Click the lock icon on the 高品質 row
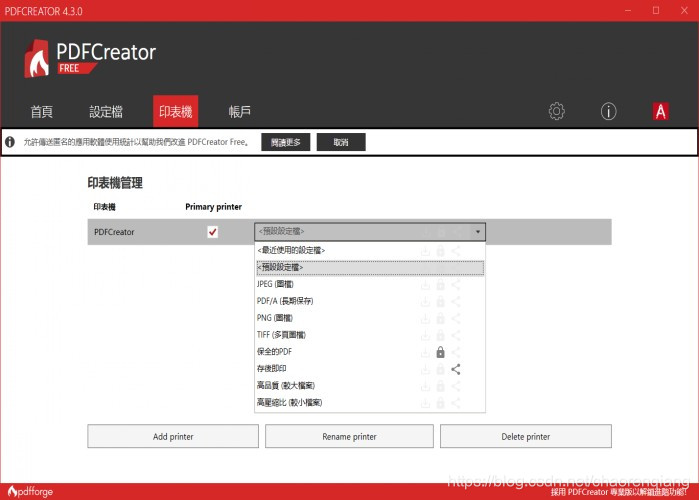 440,386
